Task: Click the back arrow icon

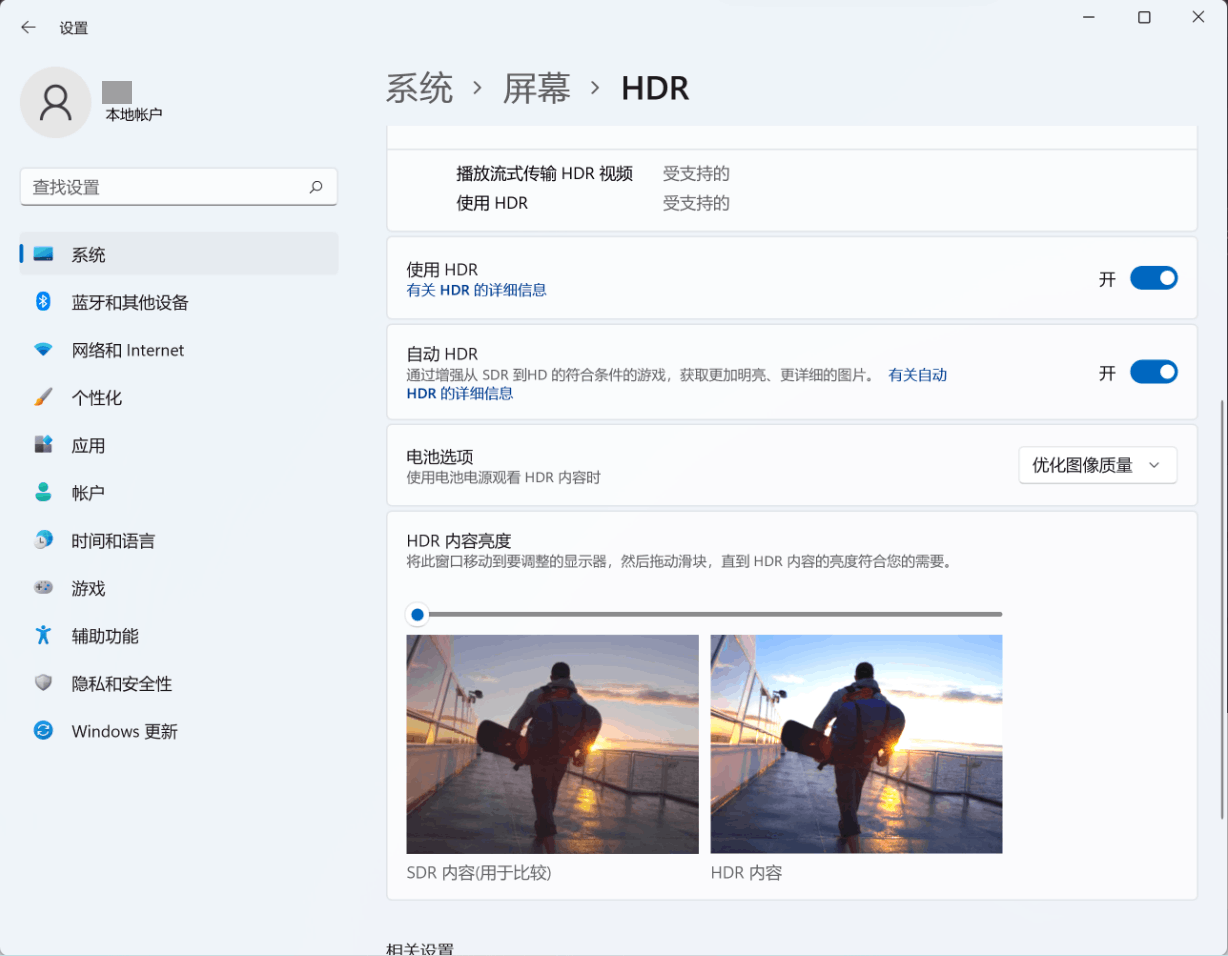Action: pos(28,27)
